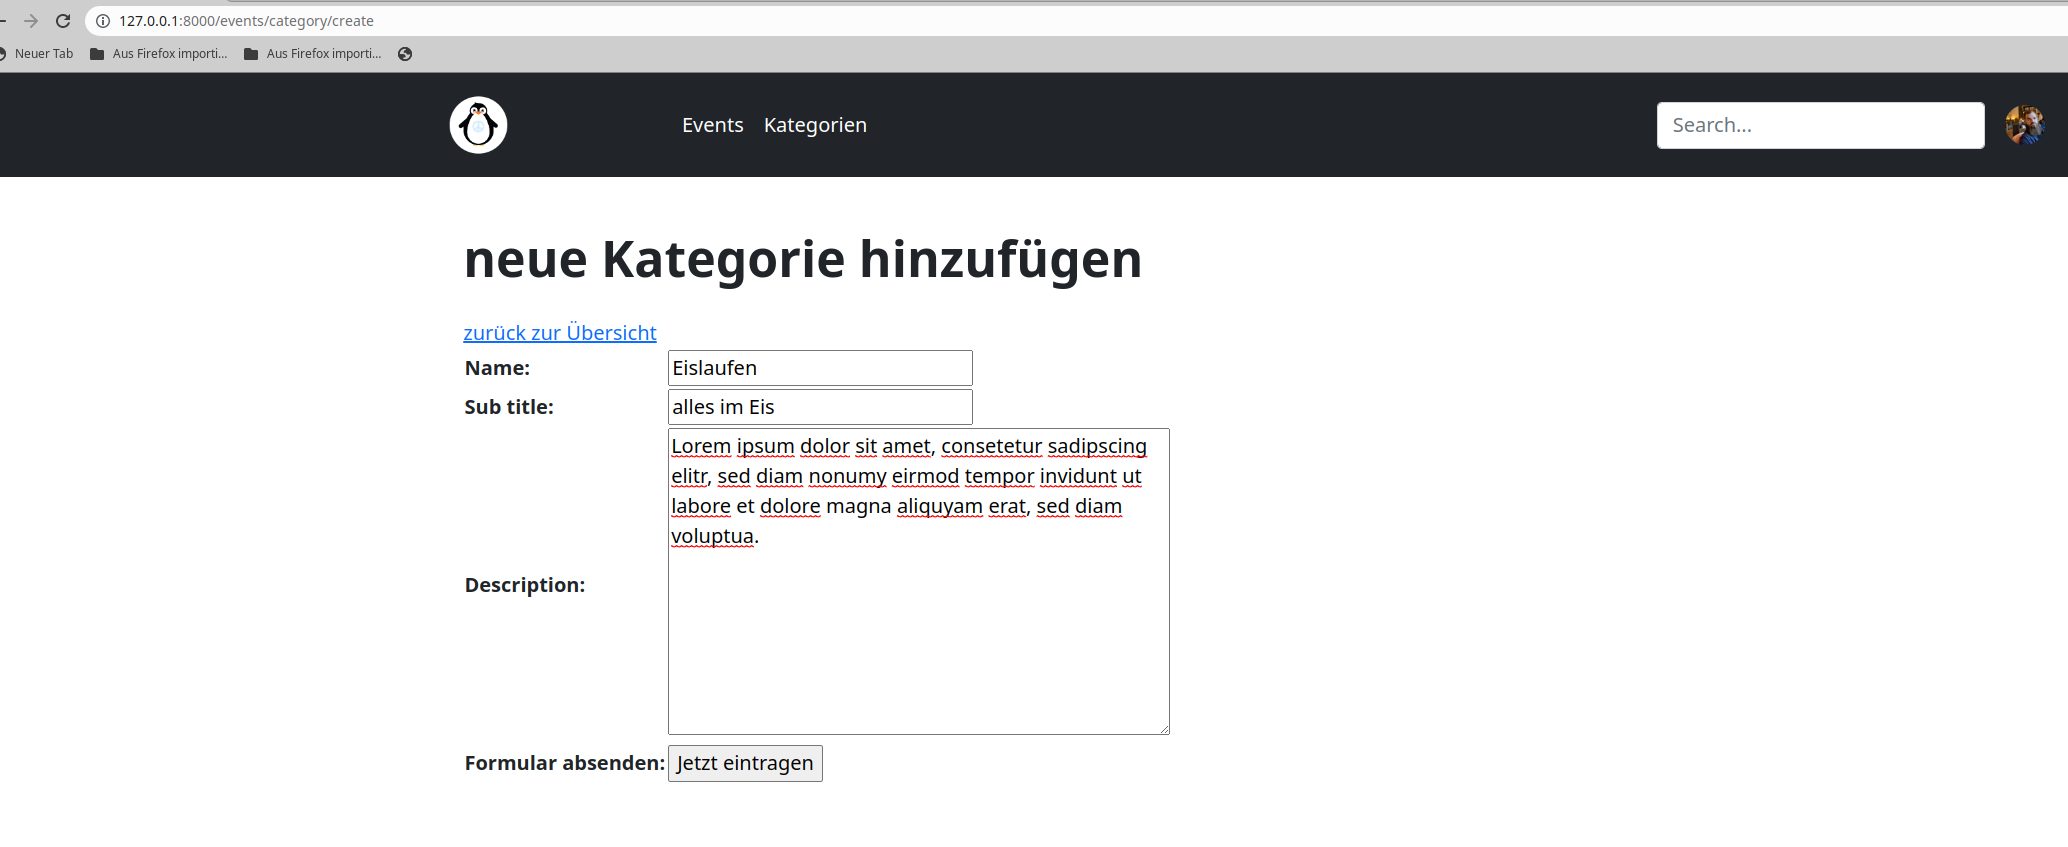Grab the Description textarea resize handle
This screenshot has height=847, width=2068.
tap(1164, 729)
